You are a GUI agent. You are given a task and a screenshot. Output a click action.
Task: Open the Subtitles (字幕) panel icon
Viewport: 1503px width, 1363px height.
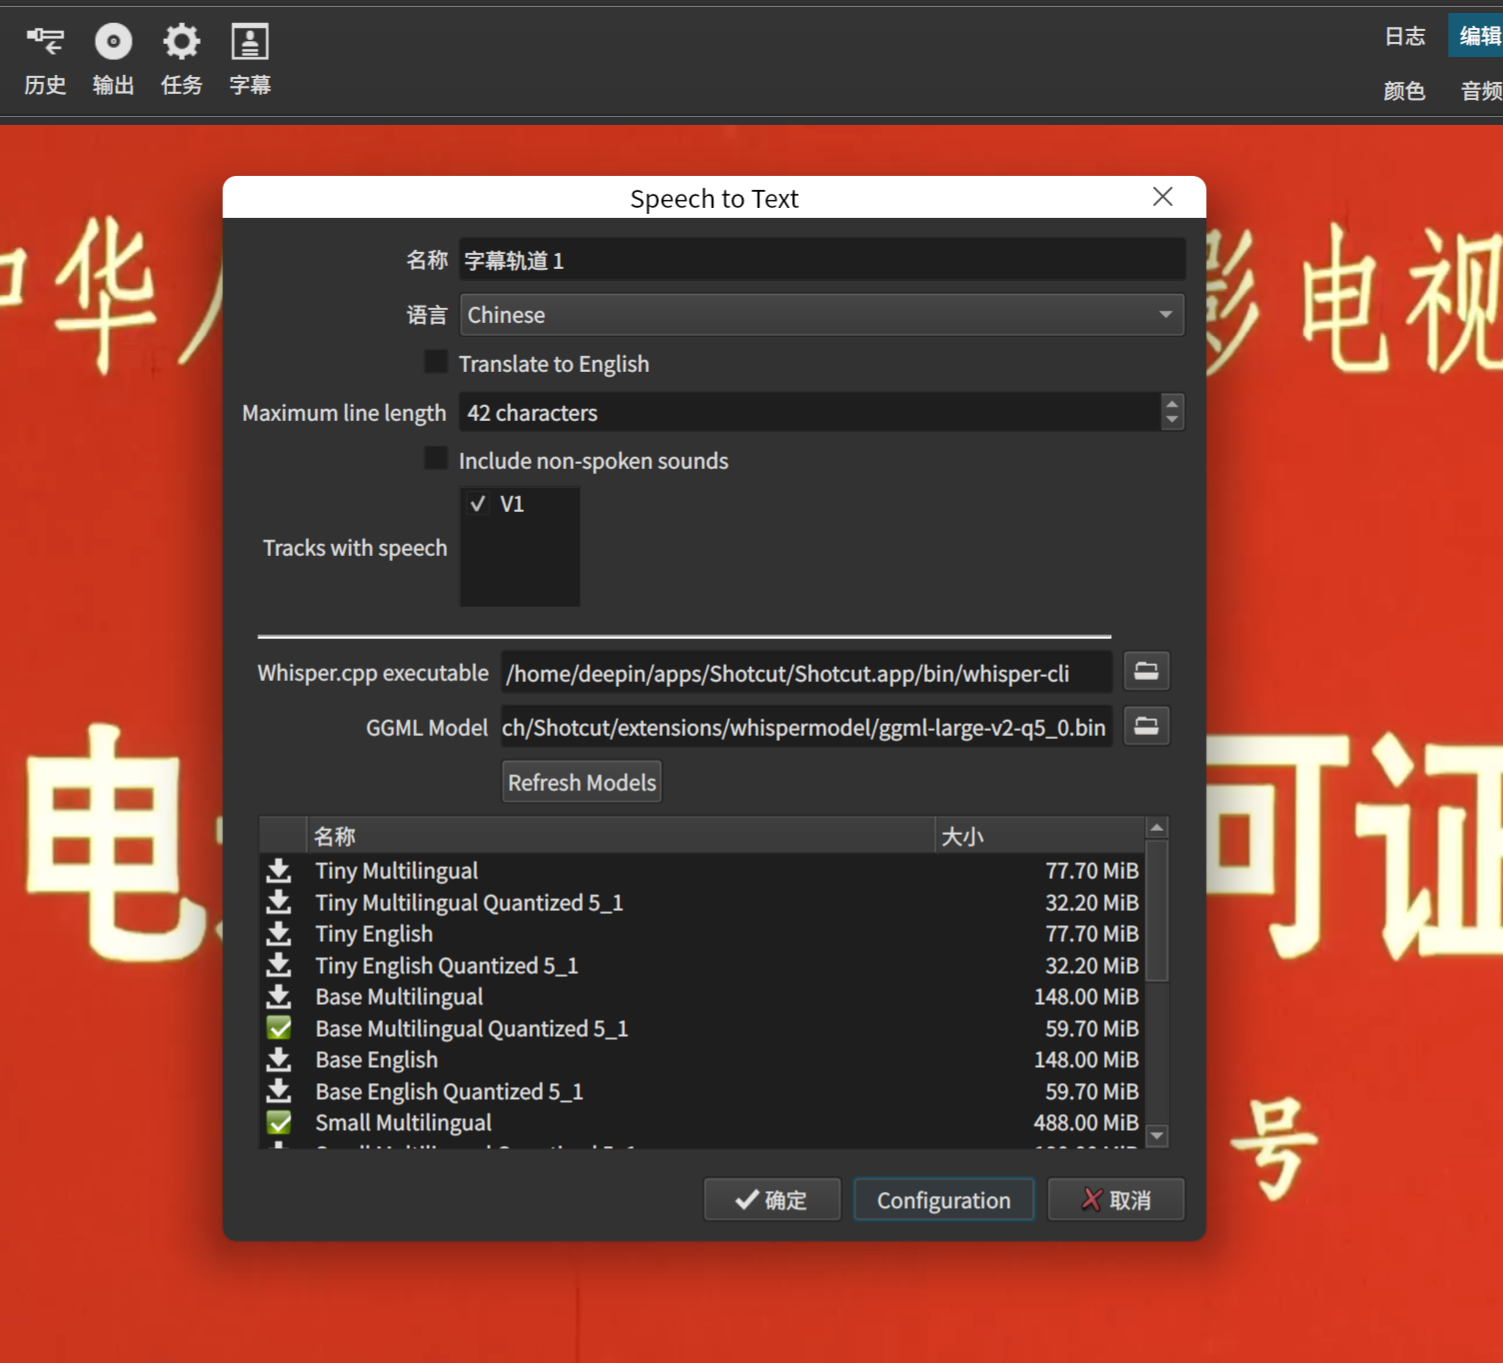click(x=250, y=60)
